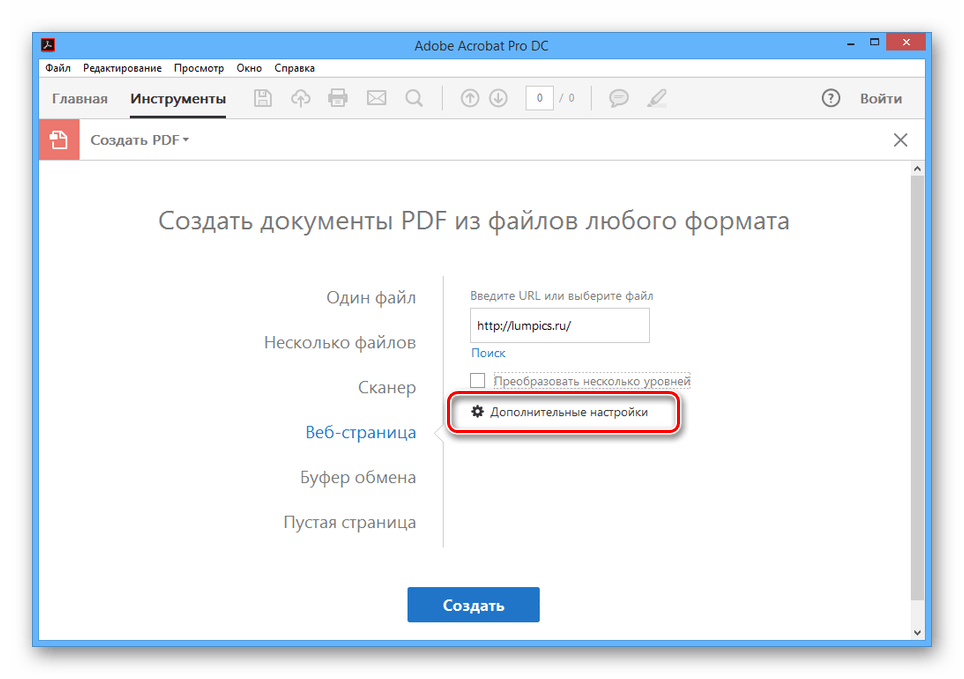
Task: Go to previous page arrow icon
Action: (x=470, y=98)
